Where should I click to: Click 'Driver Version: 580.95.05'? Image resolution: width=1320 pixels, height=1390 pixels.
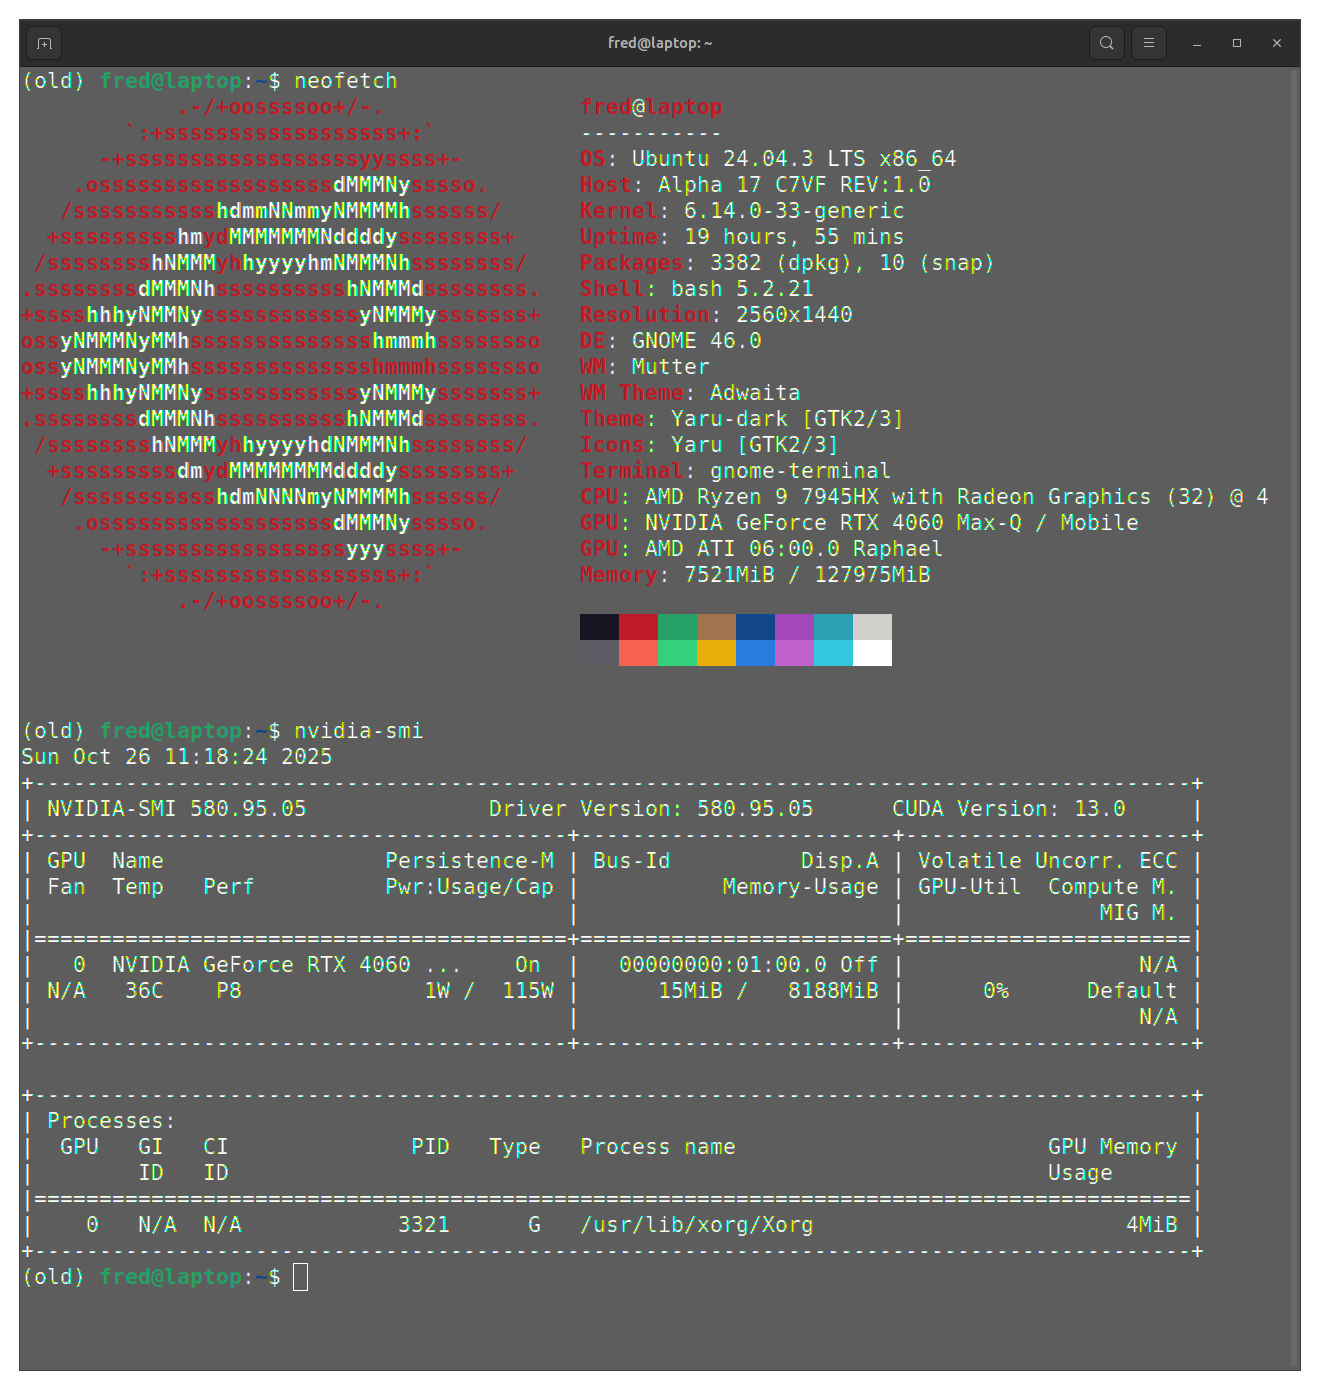pos(651,809)
